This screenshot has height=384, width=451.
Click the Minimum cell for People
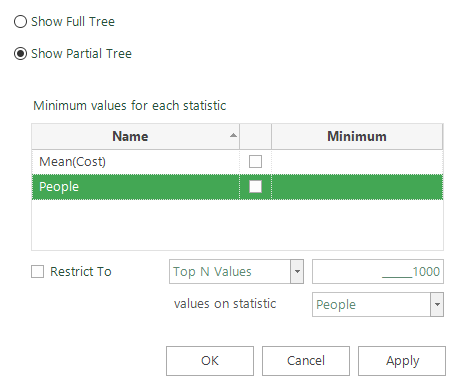[357, 187]
